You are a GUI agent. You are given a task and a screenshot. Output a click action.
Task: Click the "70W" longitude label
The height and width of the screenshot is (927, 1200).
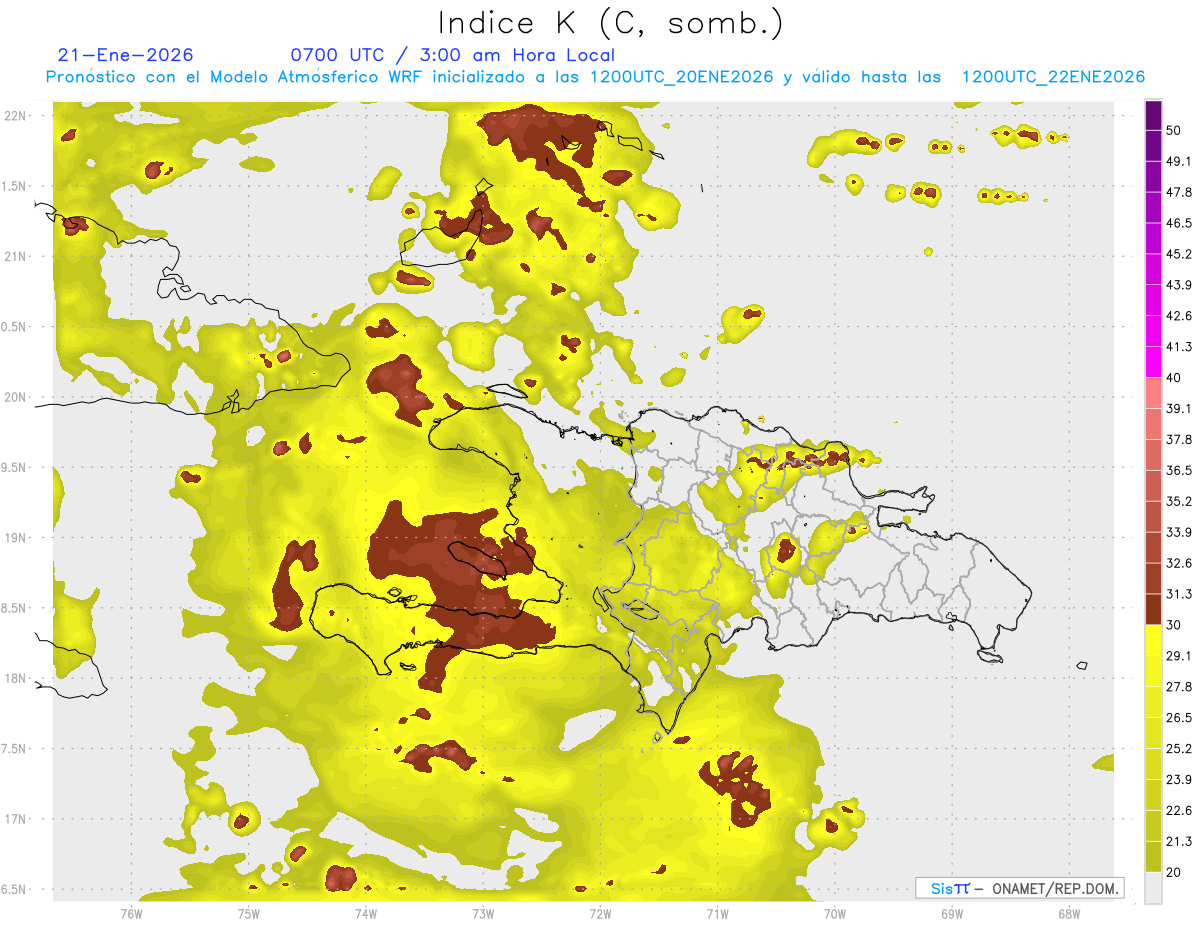coord(834,913)
